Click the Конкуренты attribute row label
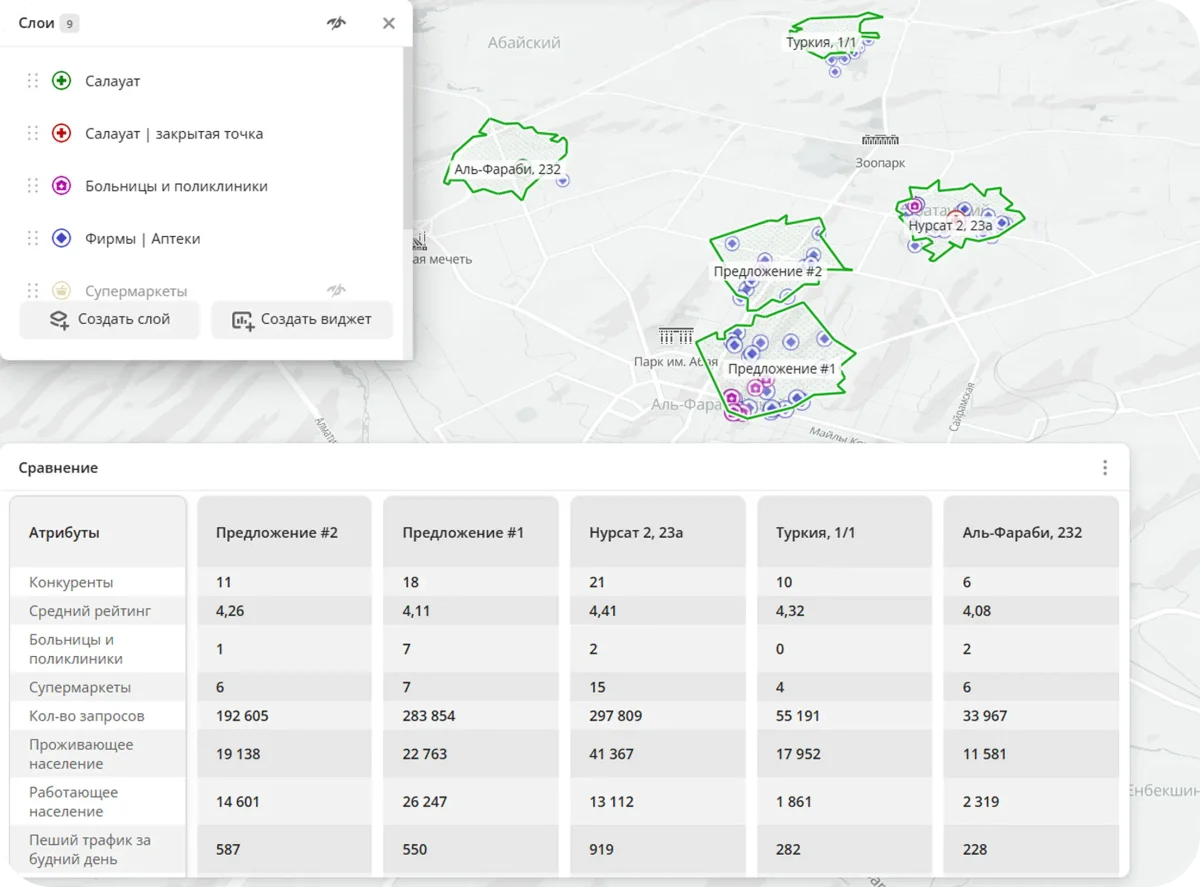Viewport: 1200px width, 887px height. point(71,582)
